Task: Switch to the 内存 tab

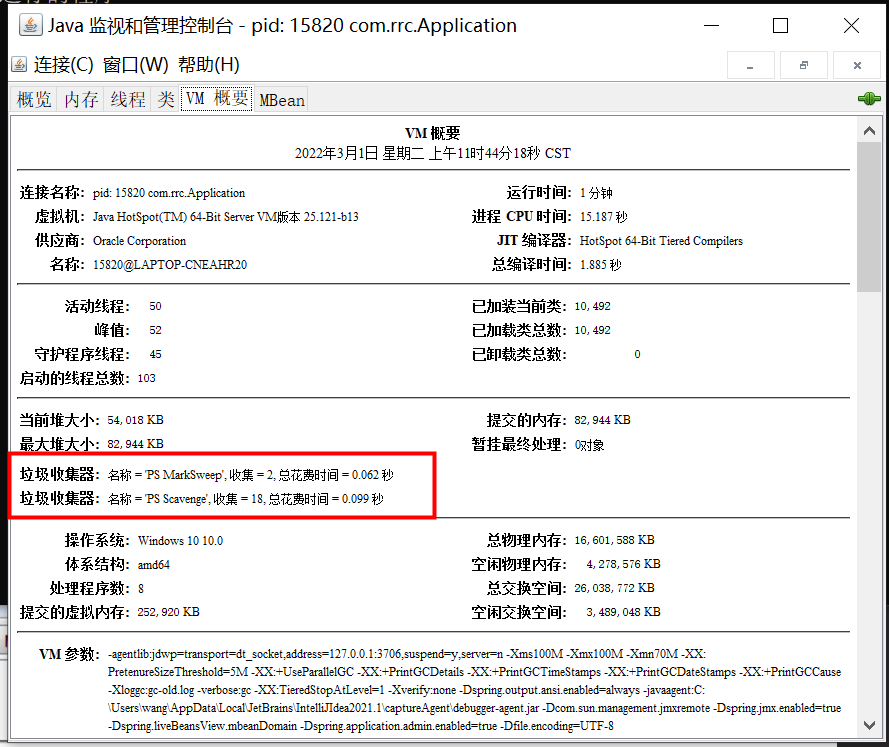Action: click(x=81, y=100)
